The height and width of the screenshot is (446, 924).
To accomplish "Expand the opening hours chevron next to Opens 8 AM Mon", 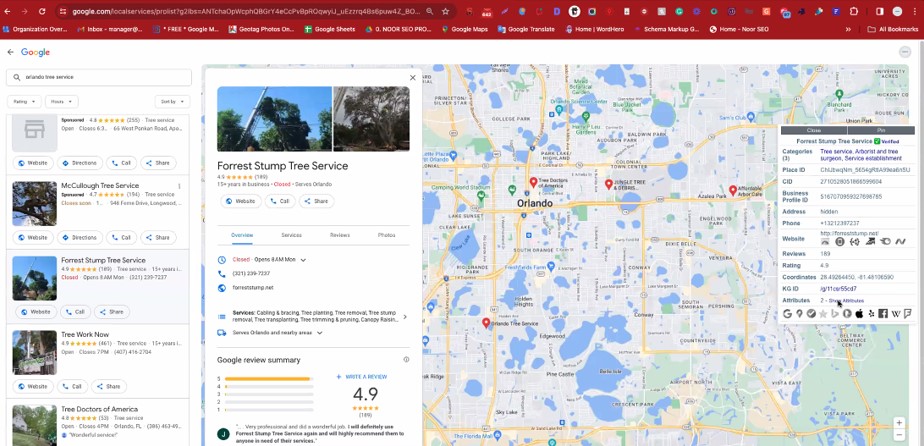I will point(303,260).
